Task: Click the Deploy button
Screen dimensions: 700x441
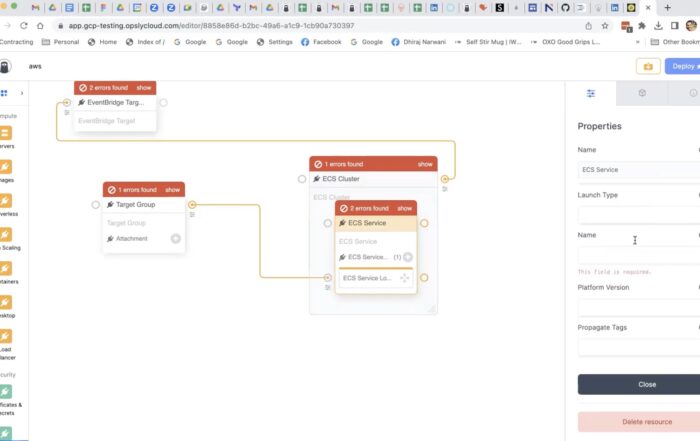Action: point(683,67)
